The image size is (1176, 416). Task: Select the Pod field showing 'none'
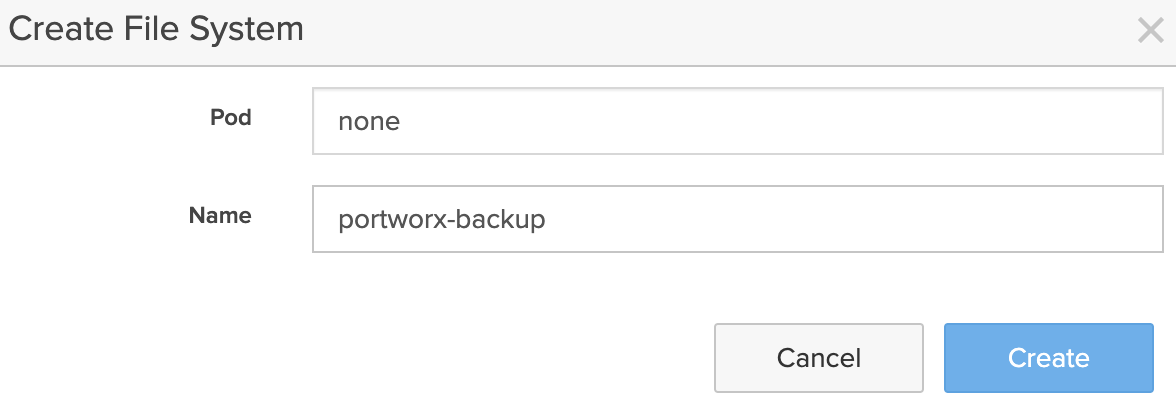[737, 122]
